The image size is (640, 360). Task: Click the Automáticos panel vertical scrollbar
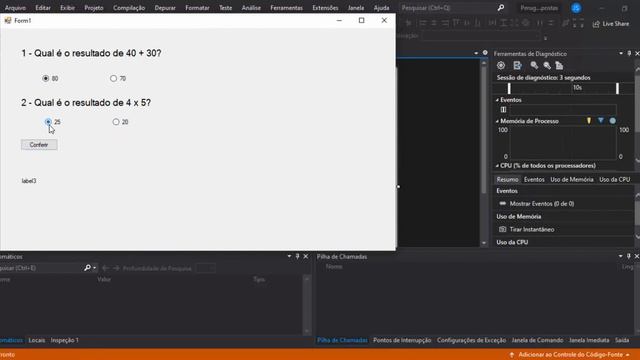point(307,305)
